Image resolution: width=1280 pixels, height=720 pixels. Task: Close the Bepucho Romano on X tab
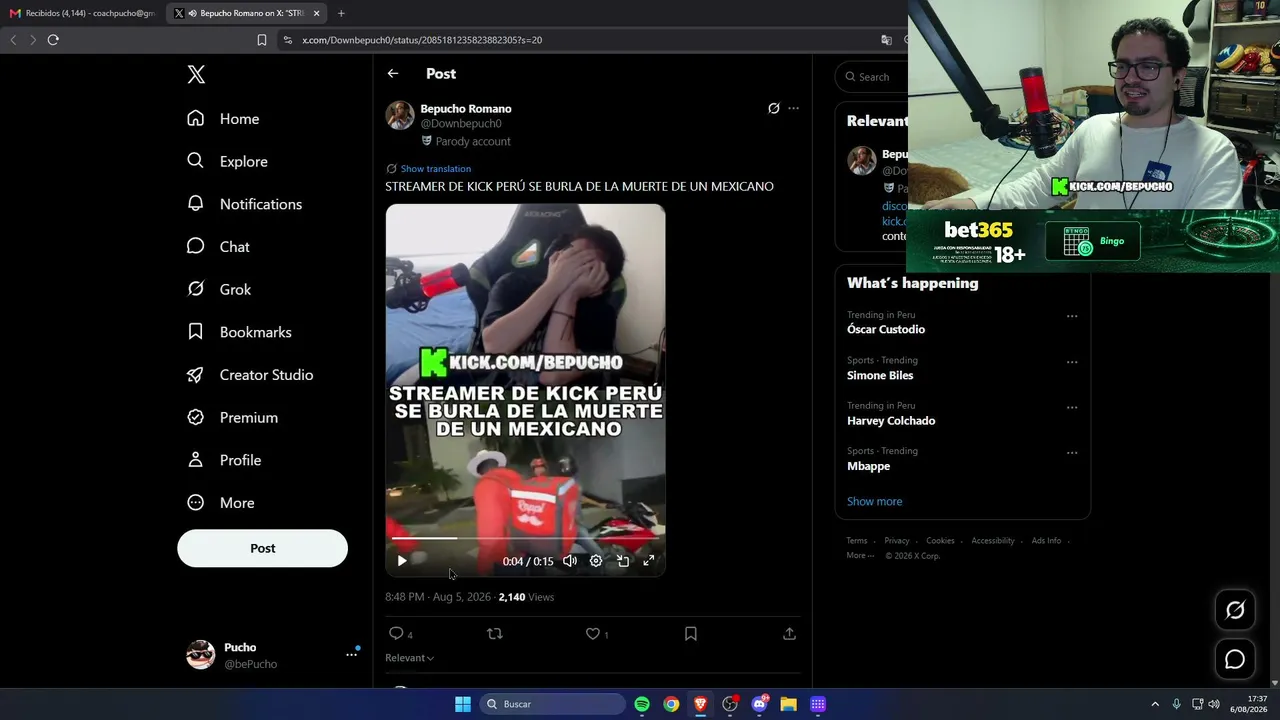316,13
